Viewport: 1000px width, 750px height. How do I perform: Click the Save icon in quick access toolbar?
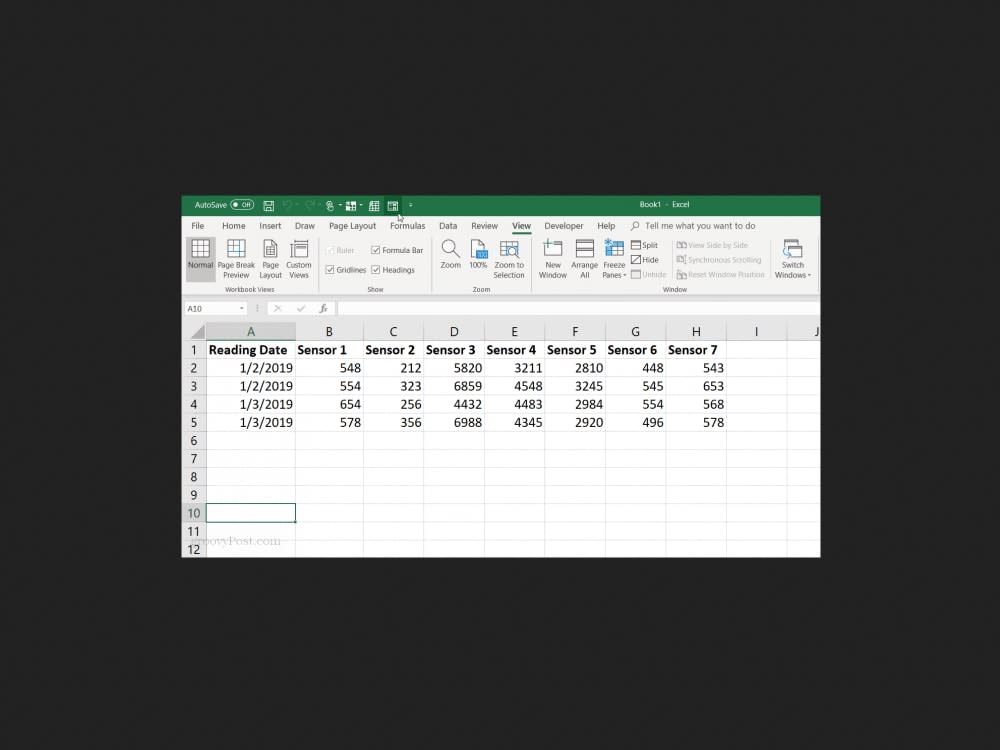(x=268, y=205)
